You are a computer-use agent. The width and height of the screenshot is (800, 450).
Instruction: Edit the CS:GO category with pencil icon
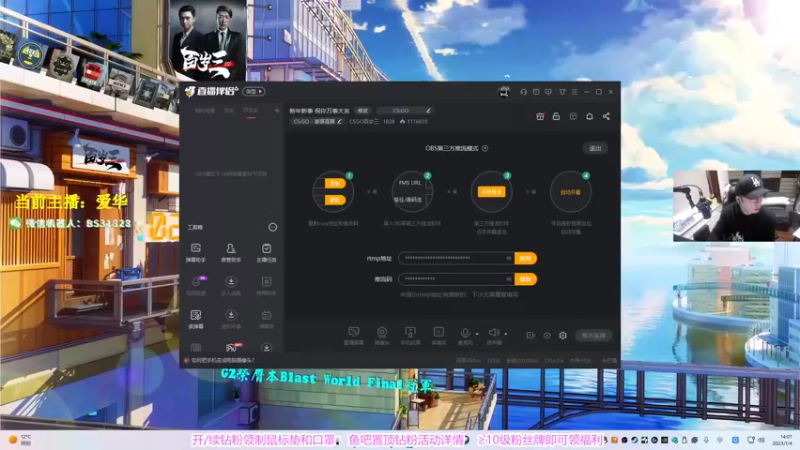coord(429,110)
